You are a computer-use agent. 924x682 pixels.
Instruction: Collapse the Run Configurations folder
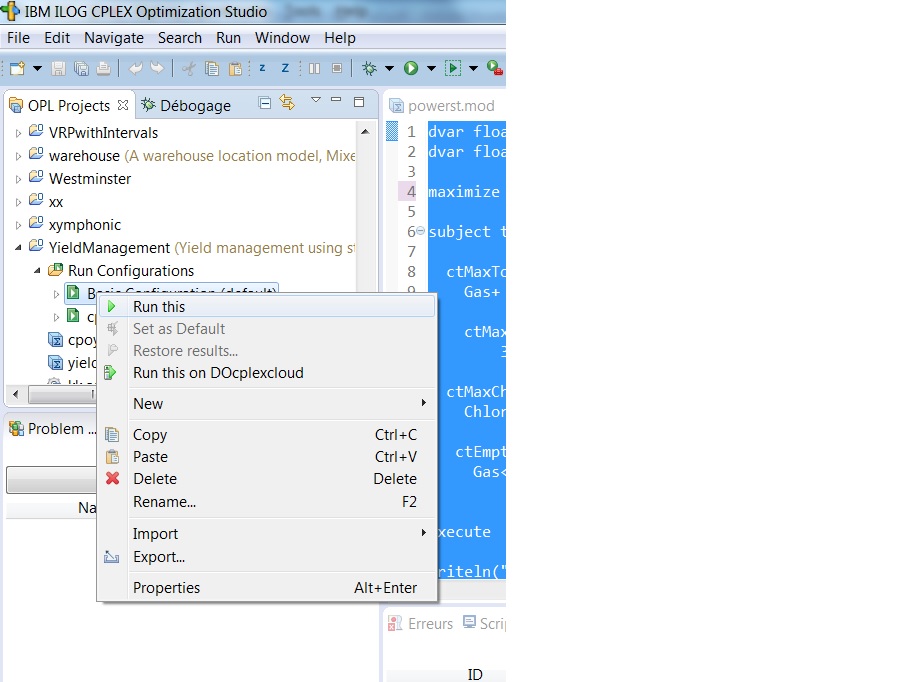tap(37, 271)
